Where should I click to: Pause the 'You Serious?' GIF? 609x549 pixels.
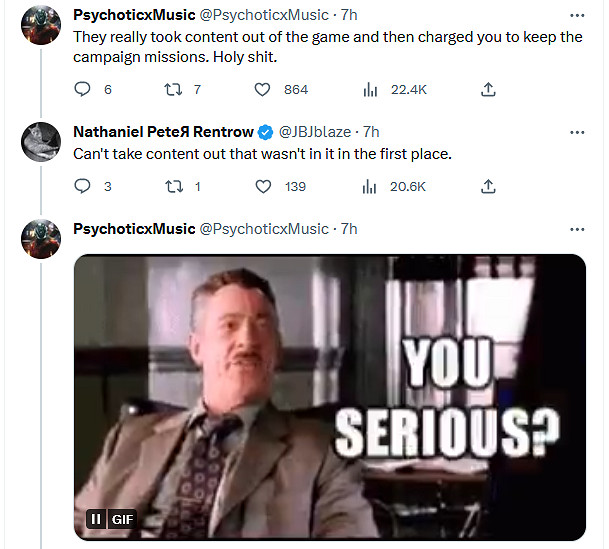tap(96, 519)
